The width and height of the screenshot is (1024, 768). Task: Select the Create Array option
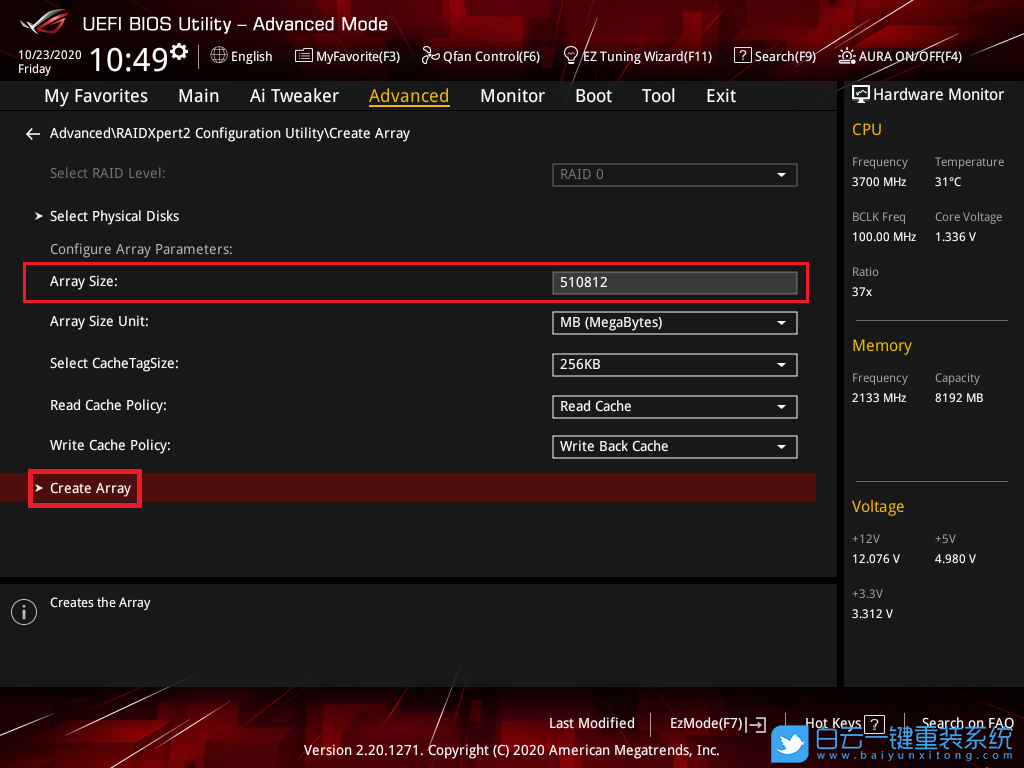click(90, 488)
